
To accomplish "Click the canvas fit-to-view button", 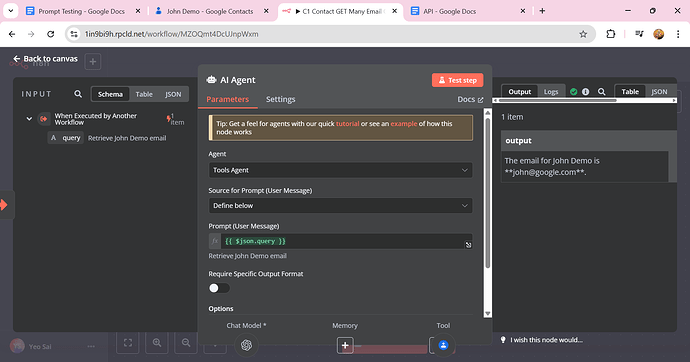I will pyautogui.click(x=128, y=343).
